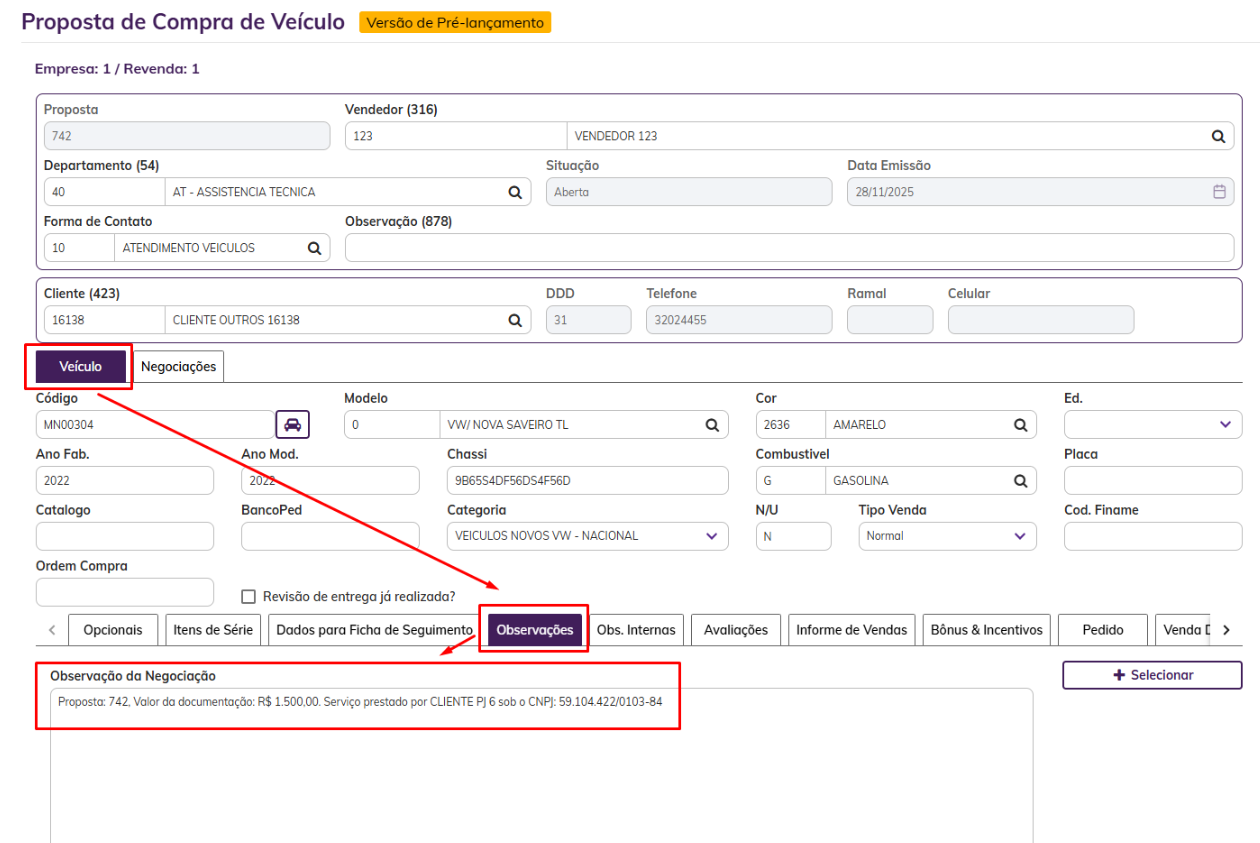1260x843 pixels.
Task: Click the DDD field showing 31
Action: (x=589, y=320)
